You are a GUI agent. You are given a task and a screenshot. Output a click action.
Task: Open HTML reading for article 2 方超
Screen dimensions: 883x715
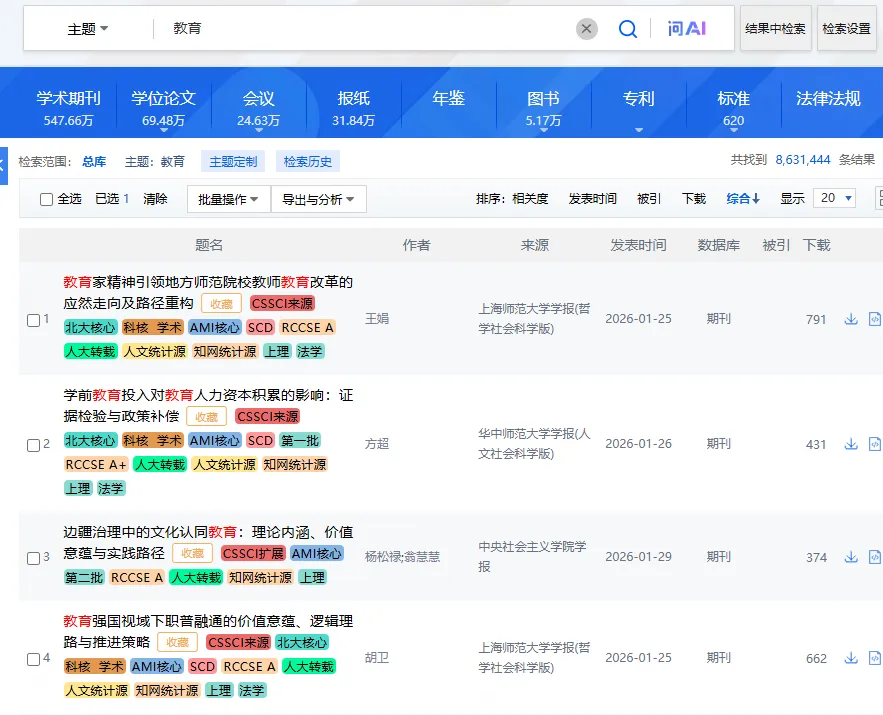tap(875, 444)
